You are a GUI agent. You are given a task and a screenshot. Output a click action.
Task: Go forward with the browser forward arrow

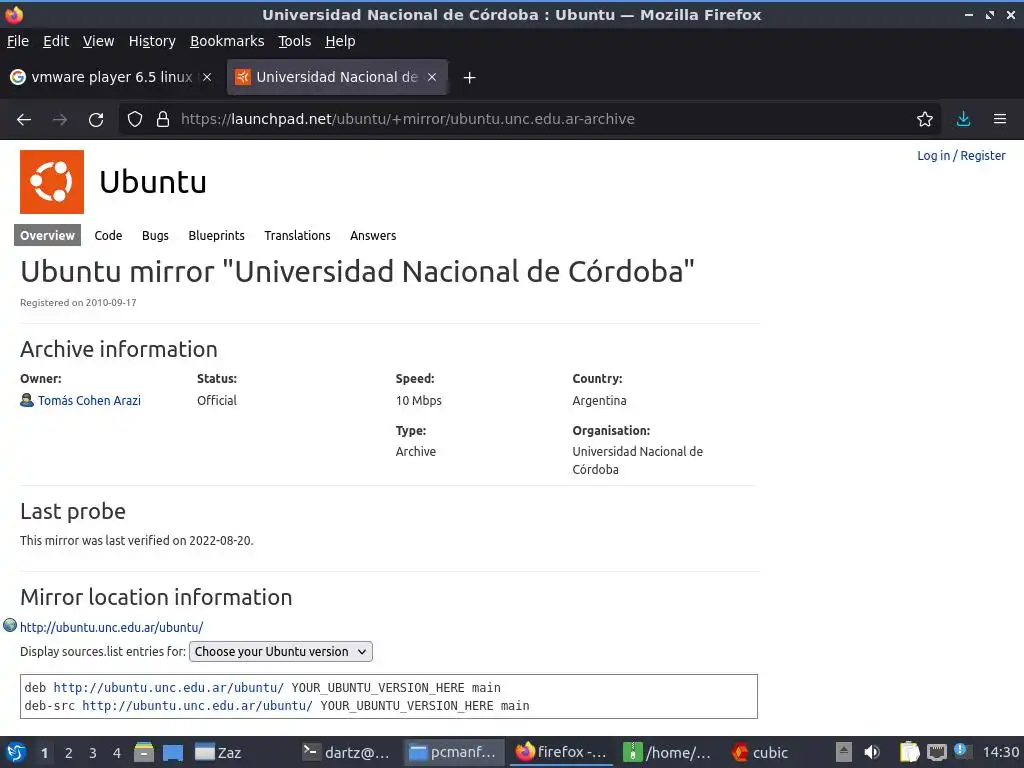tap(60, 119)
